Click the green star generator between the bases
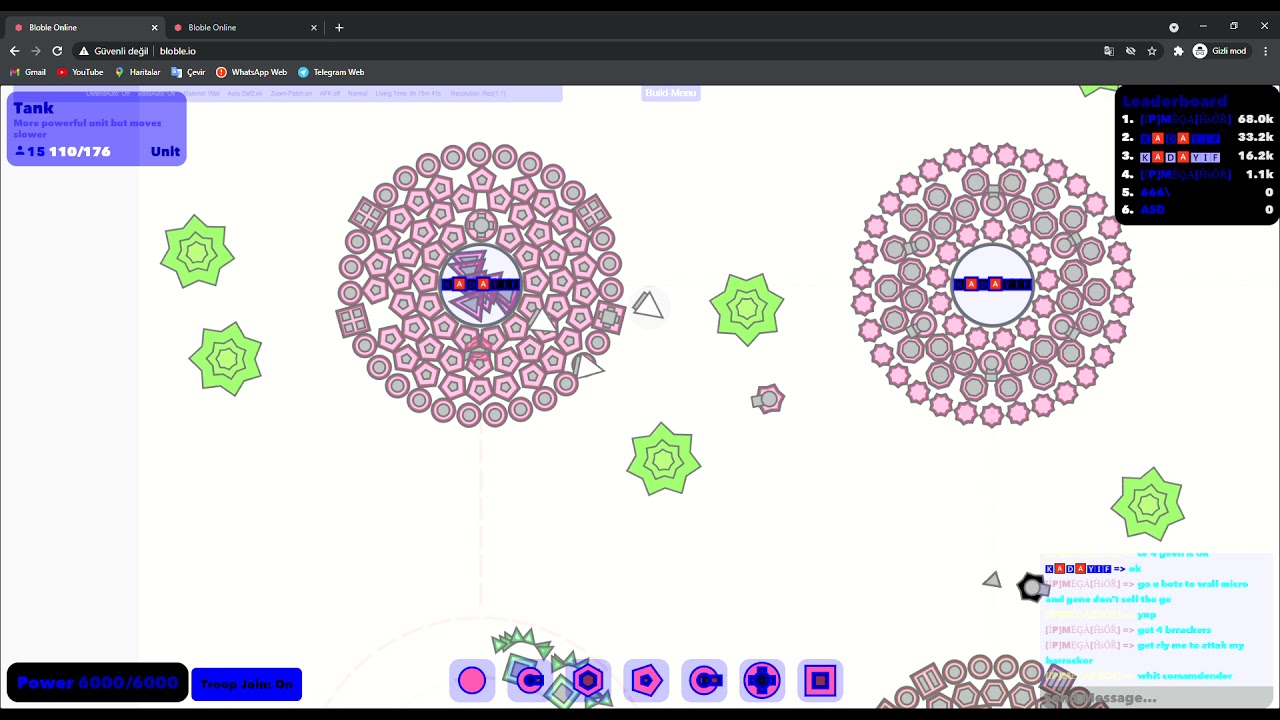 747,309
